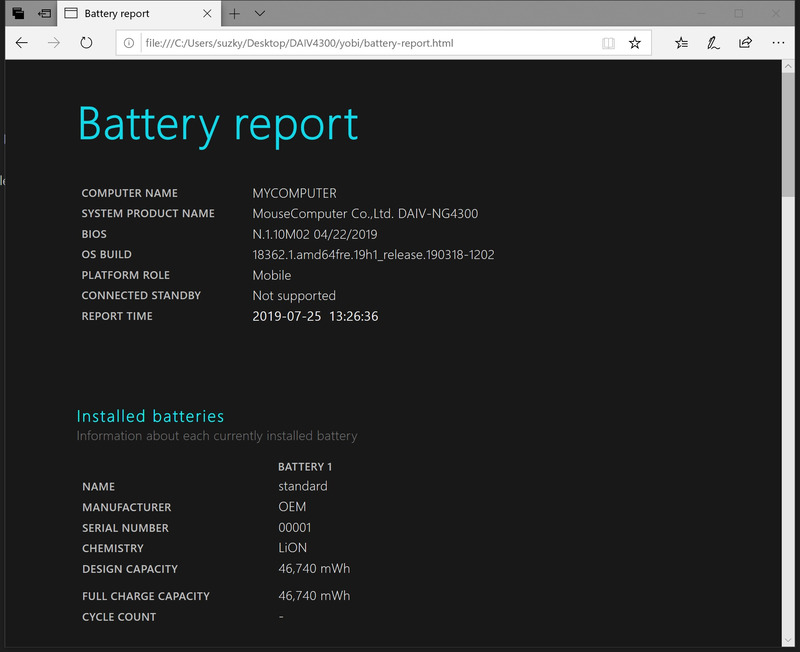The image size is (800, 652).
Task: Click the browser Back arrow
Action: pos(22,43)
